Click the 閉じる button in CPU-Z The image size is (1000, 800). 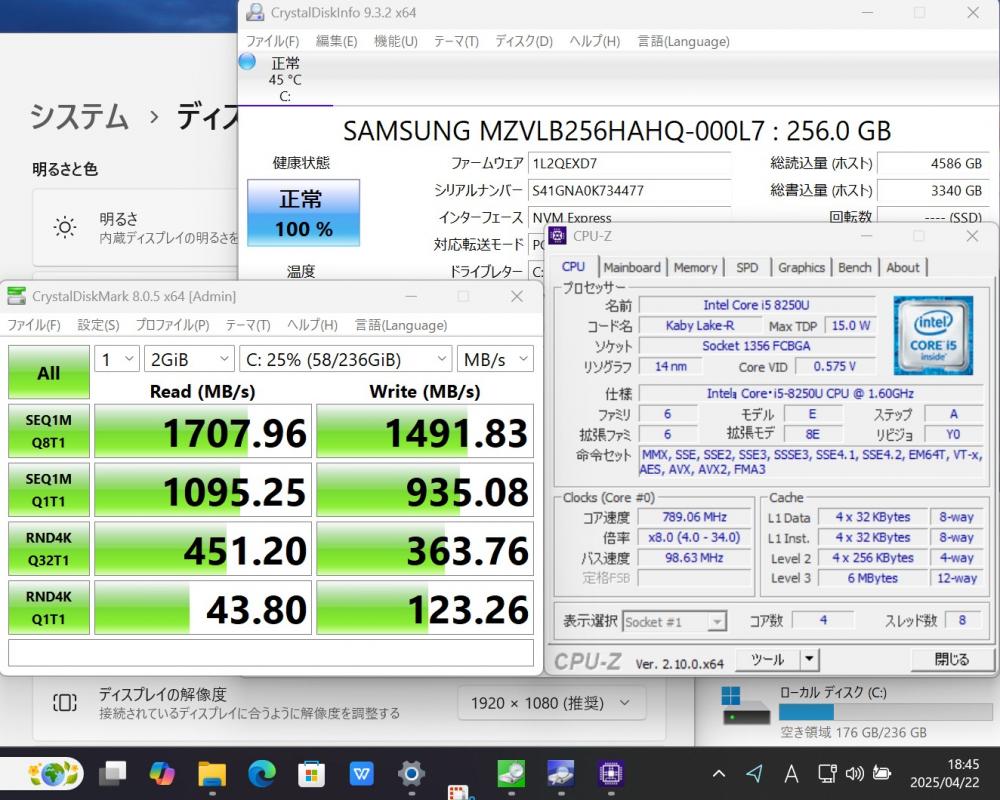952,659
